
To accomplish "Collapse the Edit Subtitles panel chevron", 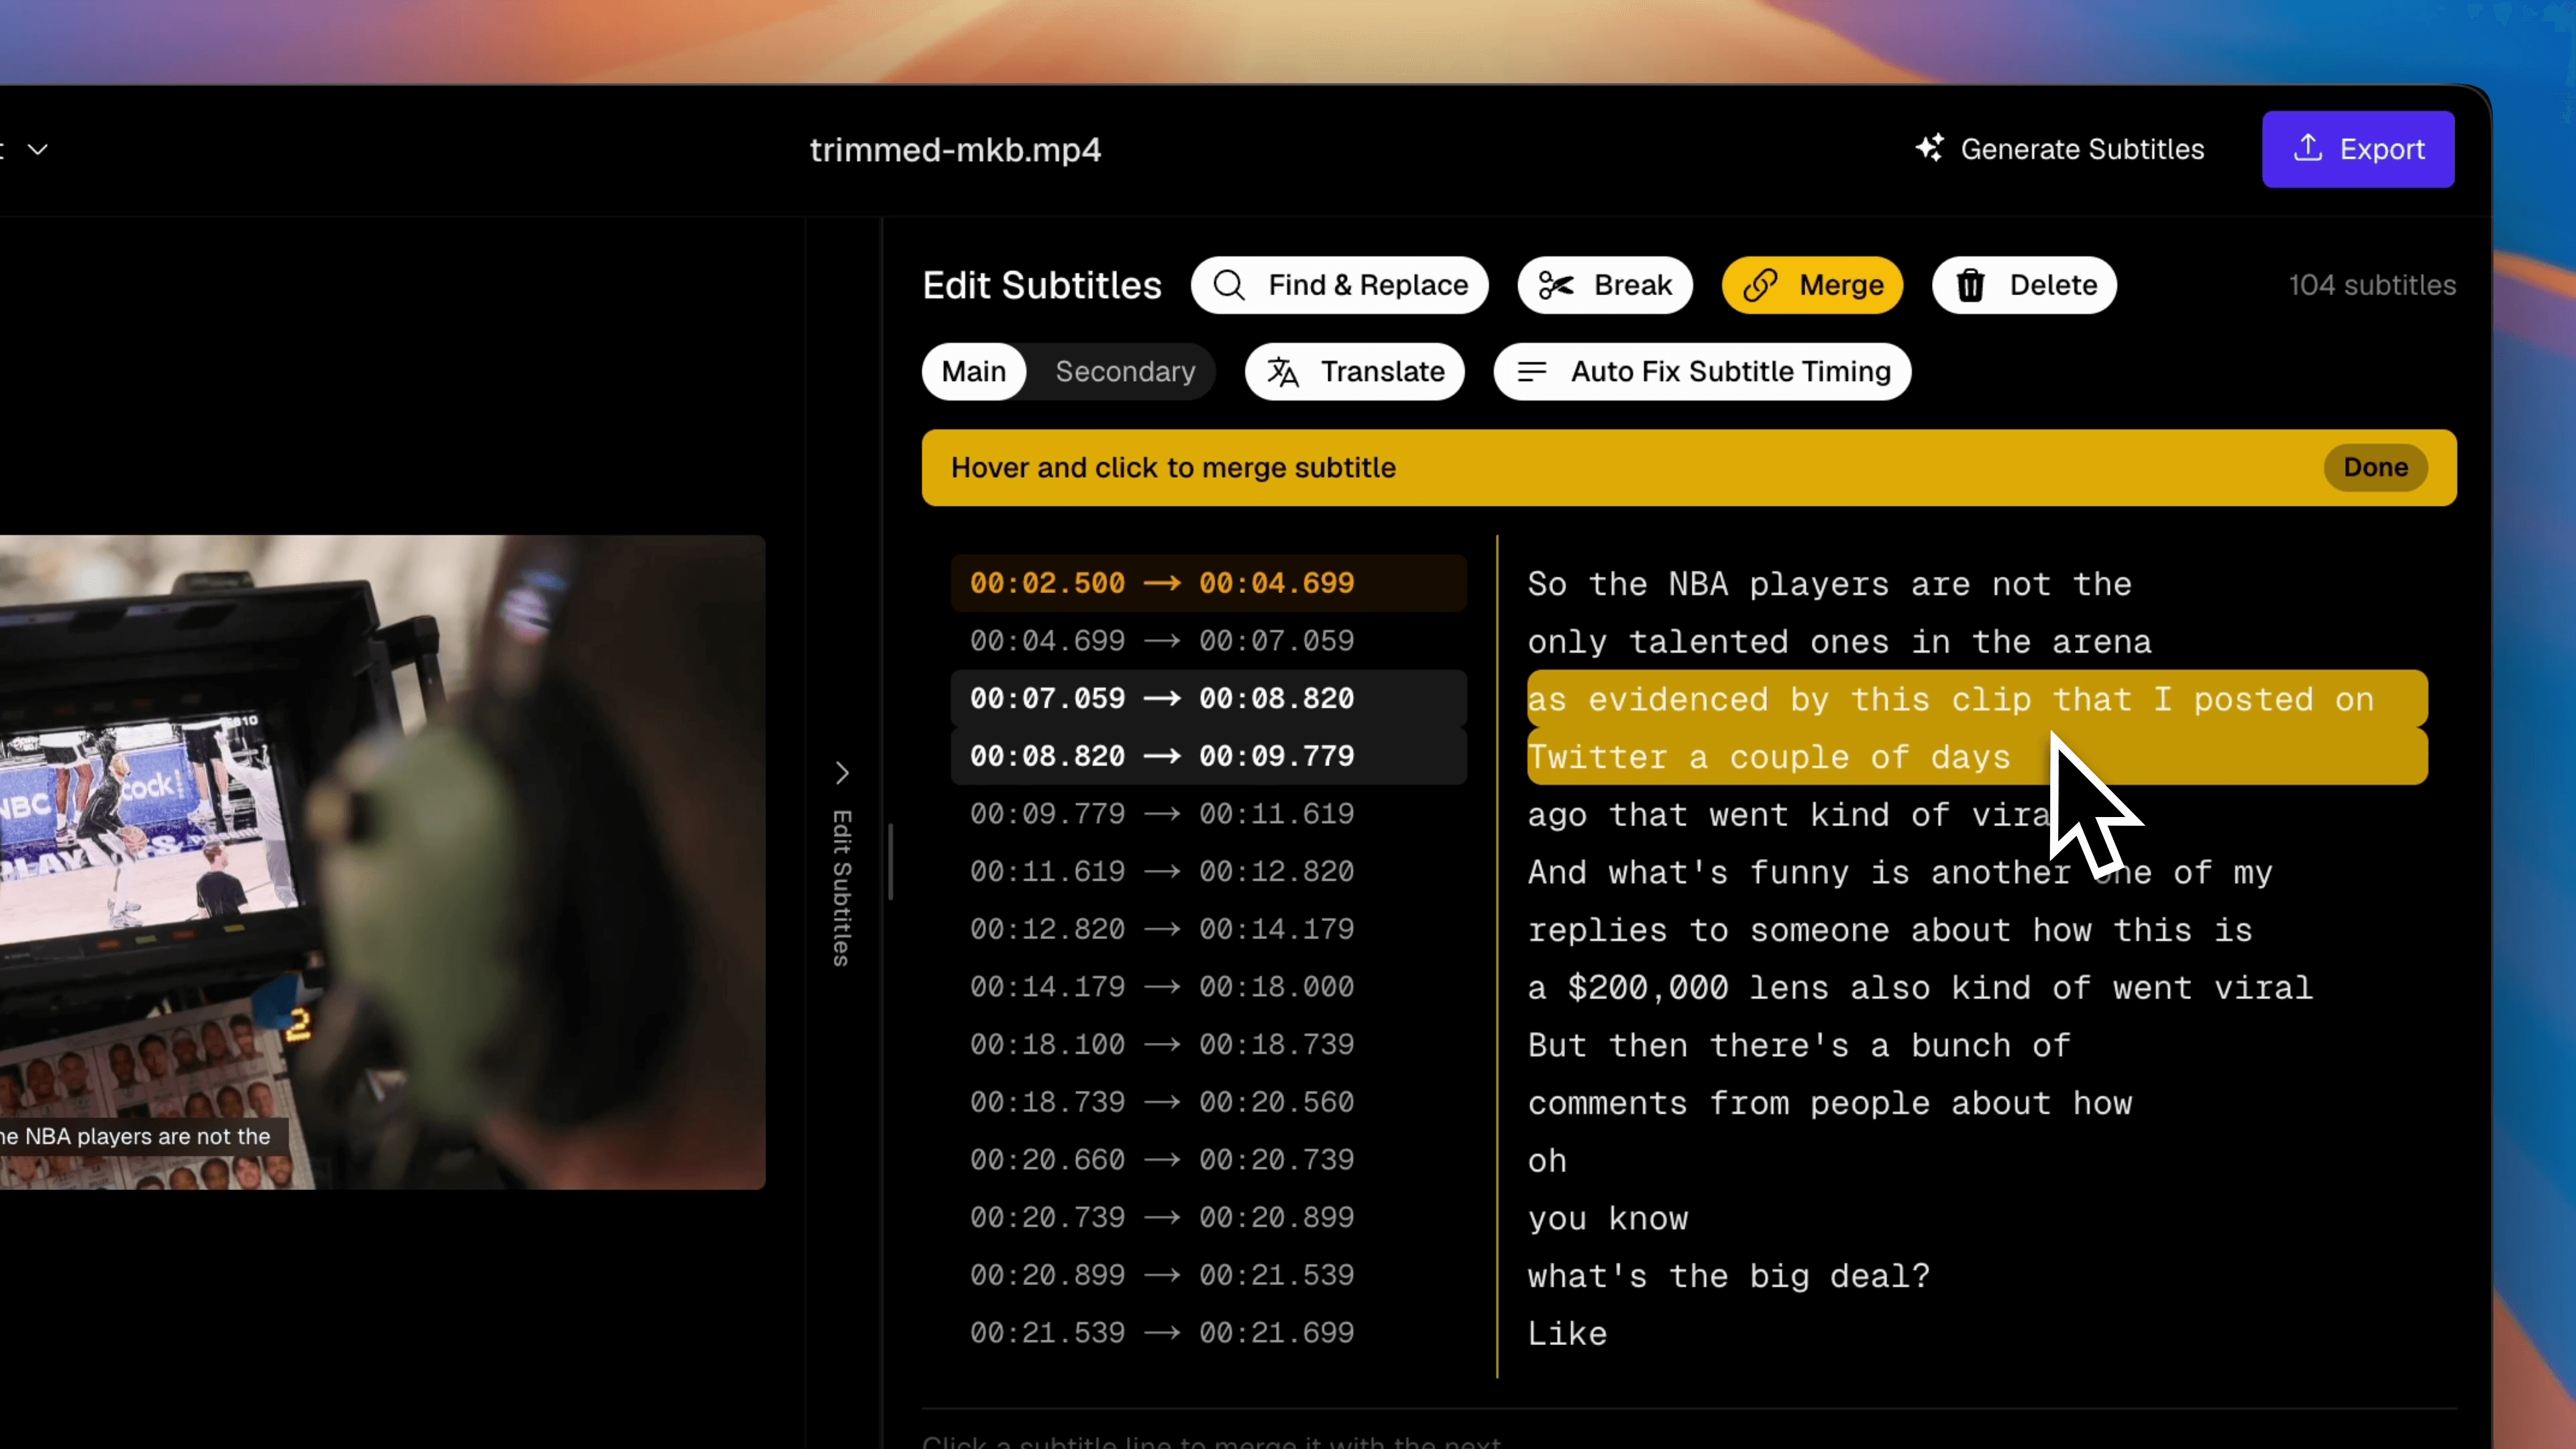I will coord(842,773).
